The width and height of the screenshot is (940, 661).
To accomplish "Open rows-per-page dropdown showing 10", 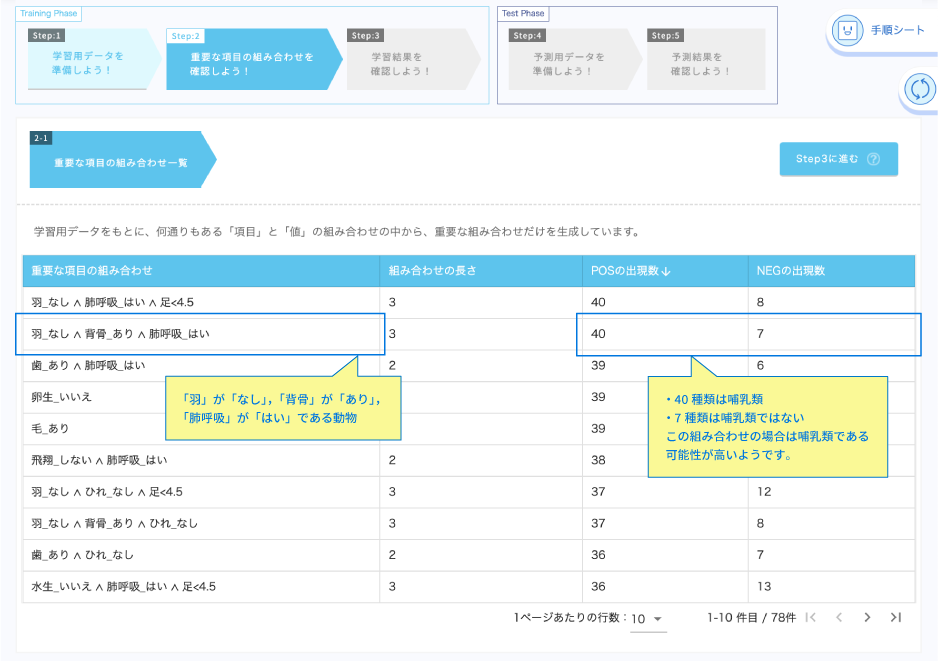I will click(x=647, y=618).
